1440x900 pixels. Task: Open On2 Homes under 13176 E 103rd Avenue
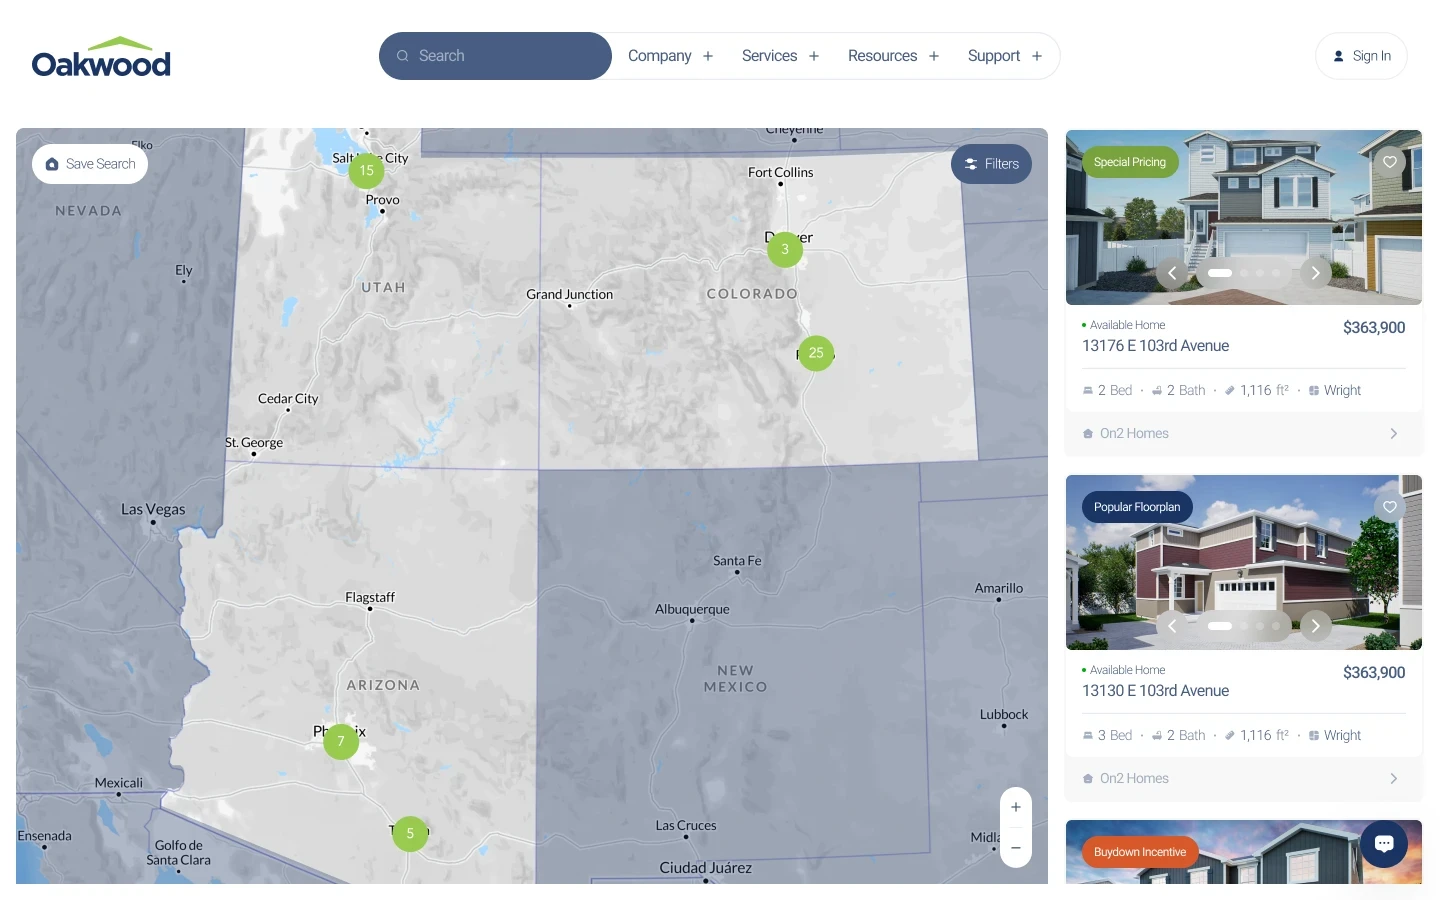click(x=1134, y=433)
